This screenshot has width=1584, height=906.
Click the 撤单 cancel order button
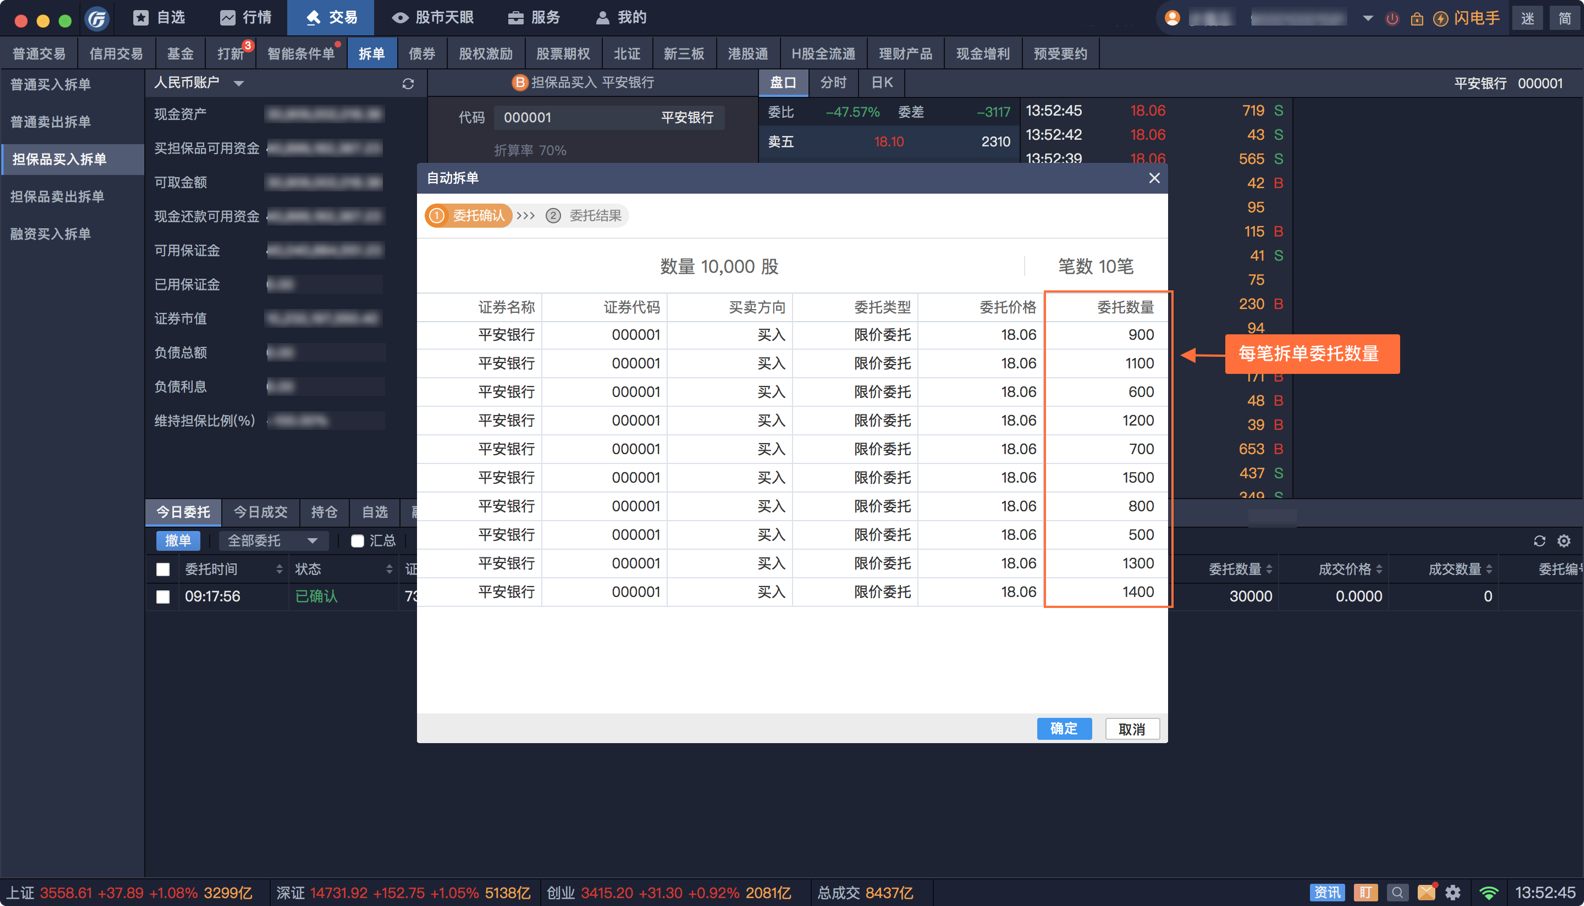[178, 541]
